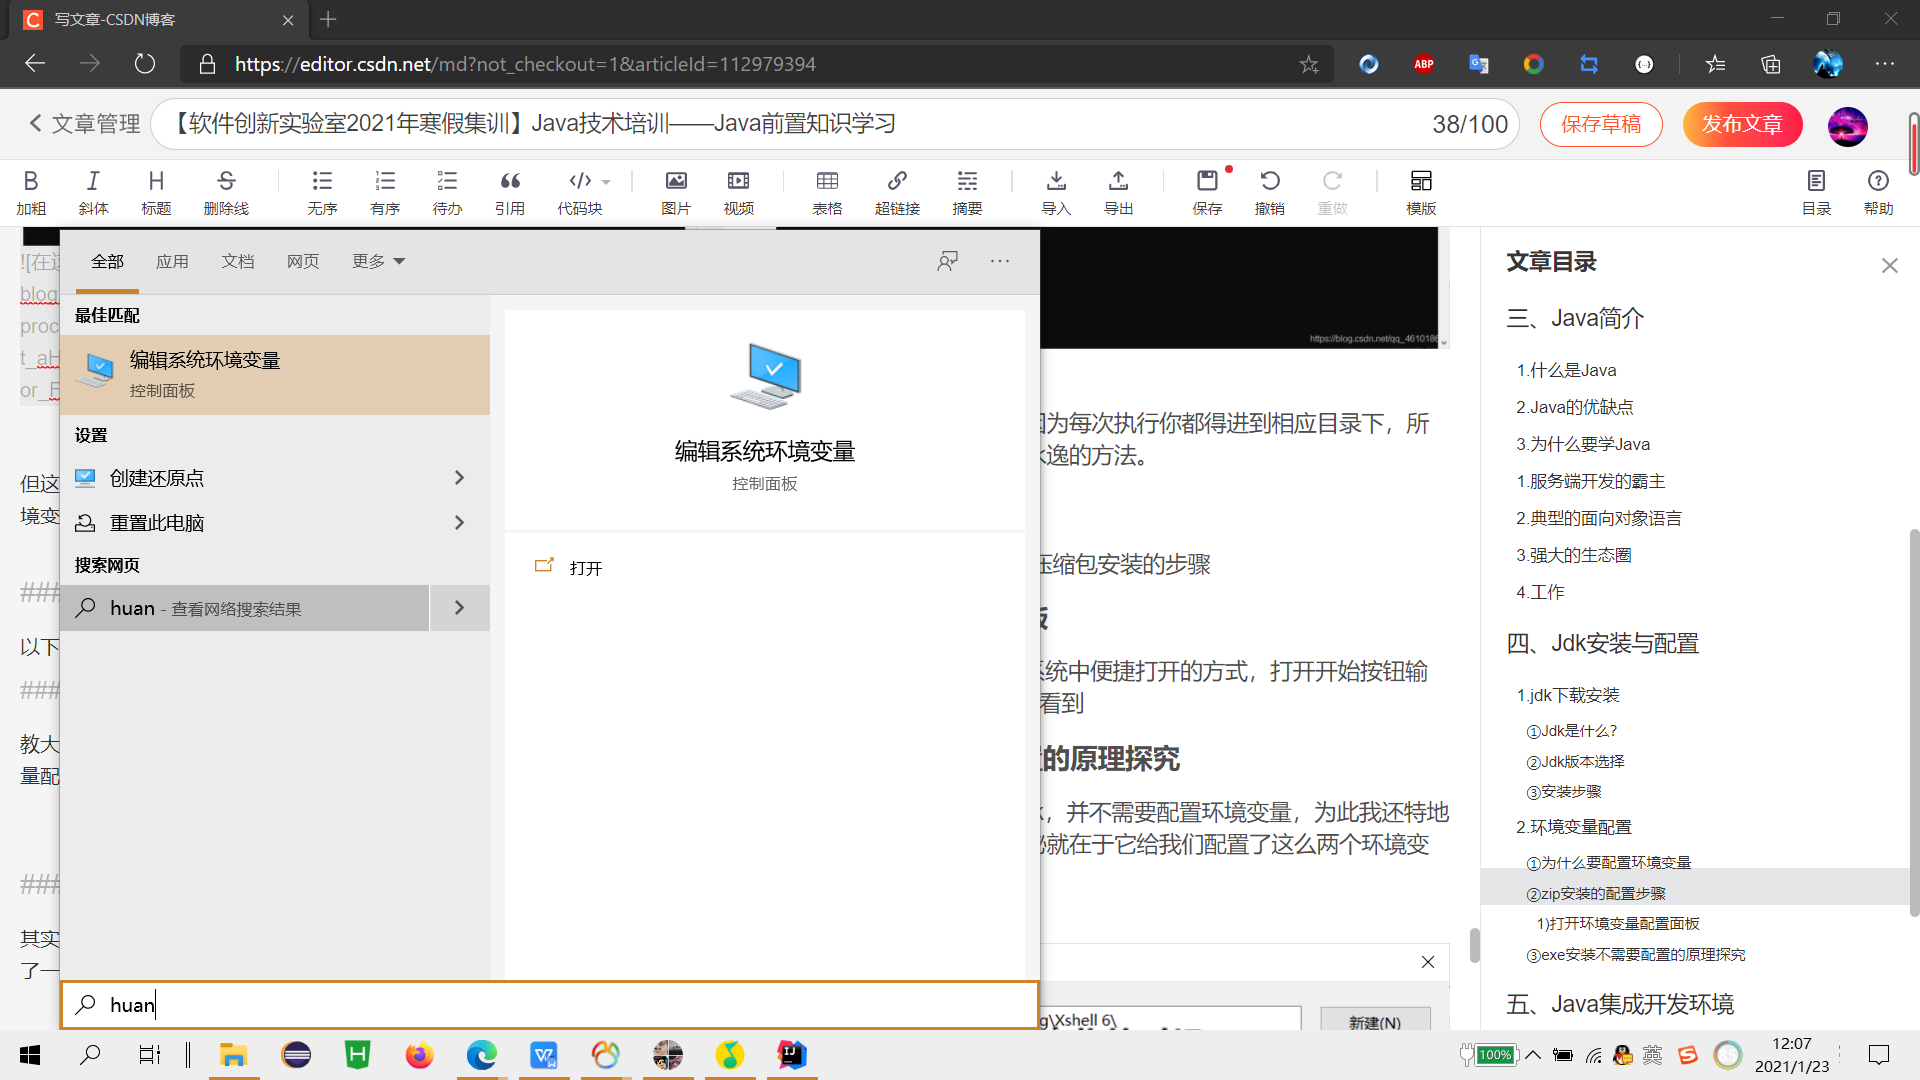Expand arrow next to 重置此电脑
The image size is (1920, 1080).
pos(459,523)
